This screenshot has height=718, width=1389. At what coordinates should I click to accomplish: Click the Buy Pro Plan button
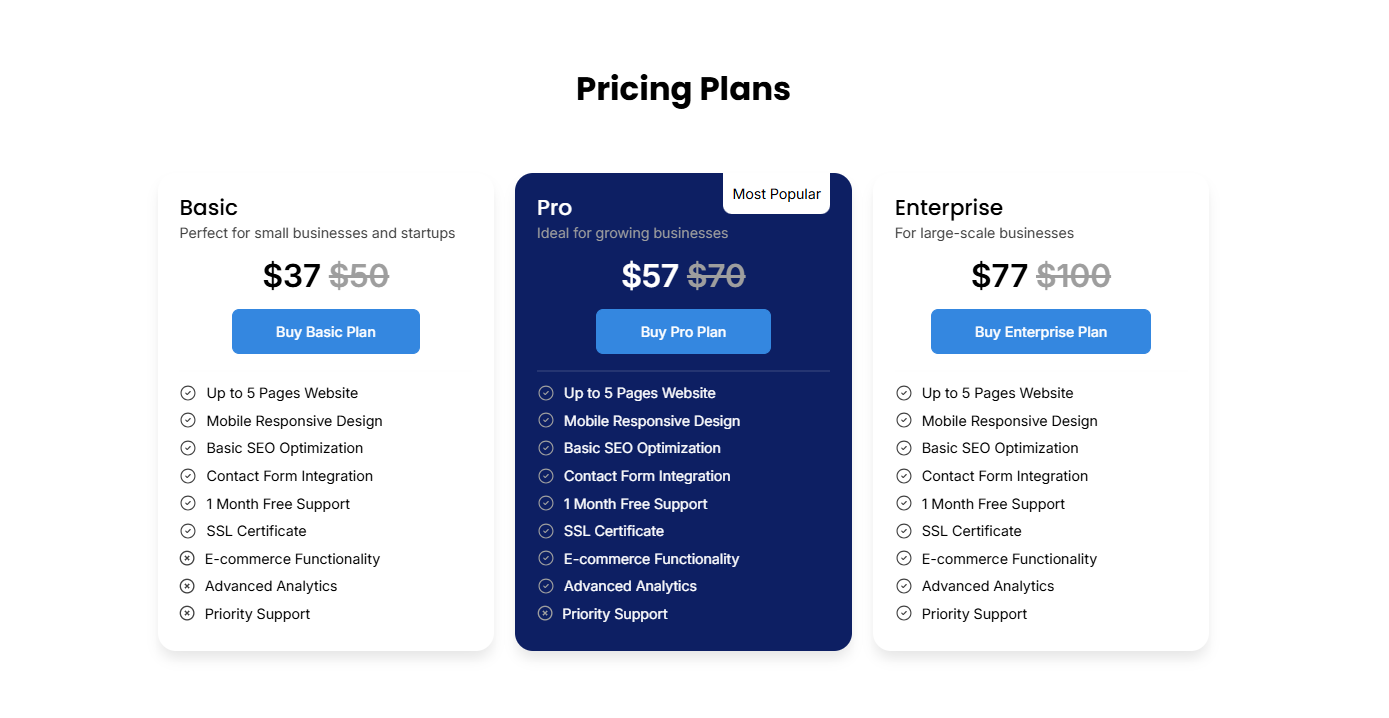[x=683, y=331]
